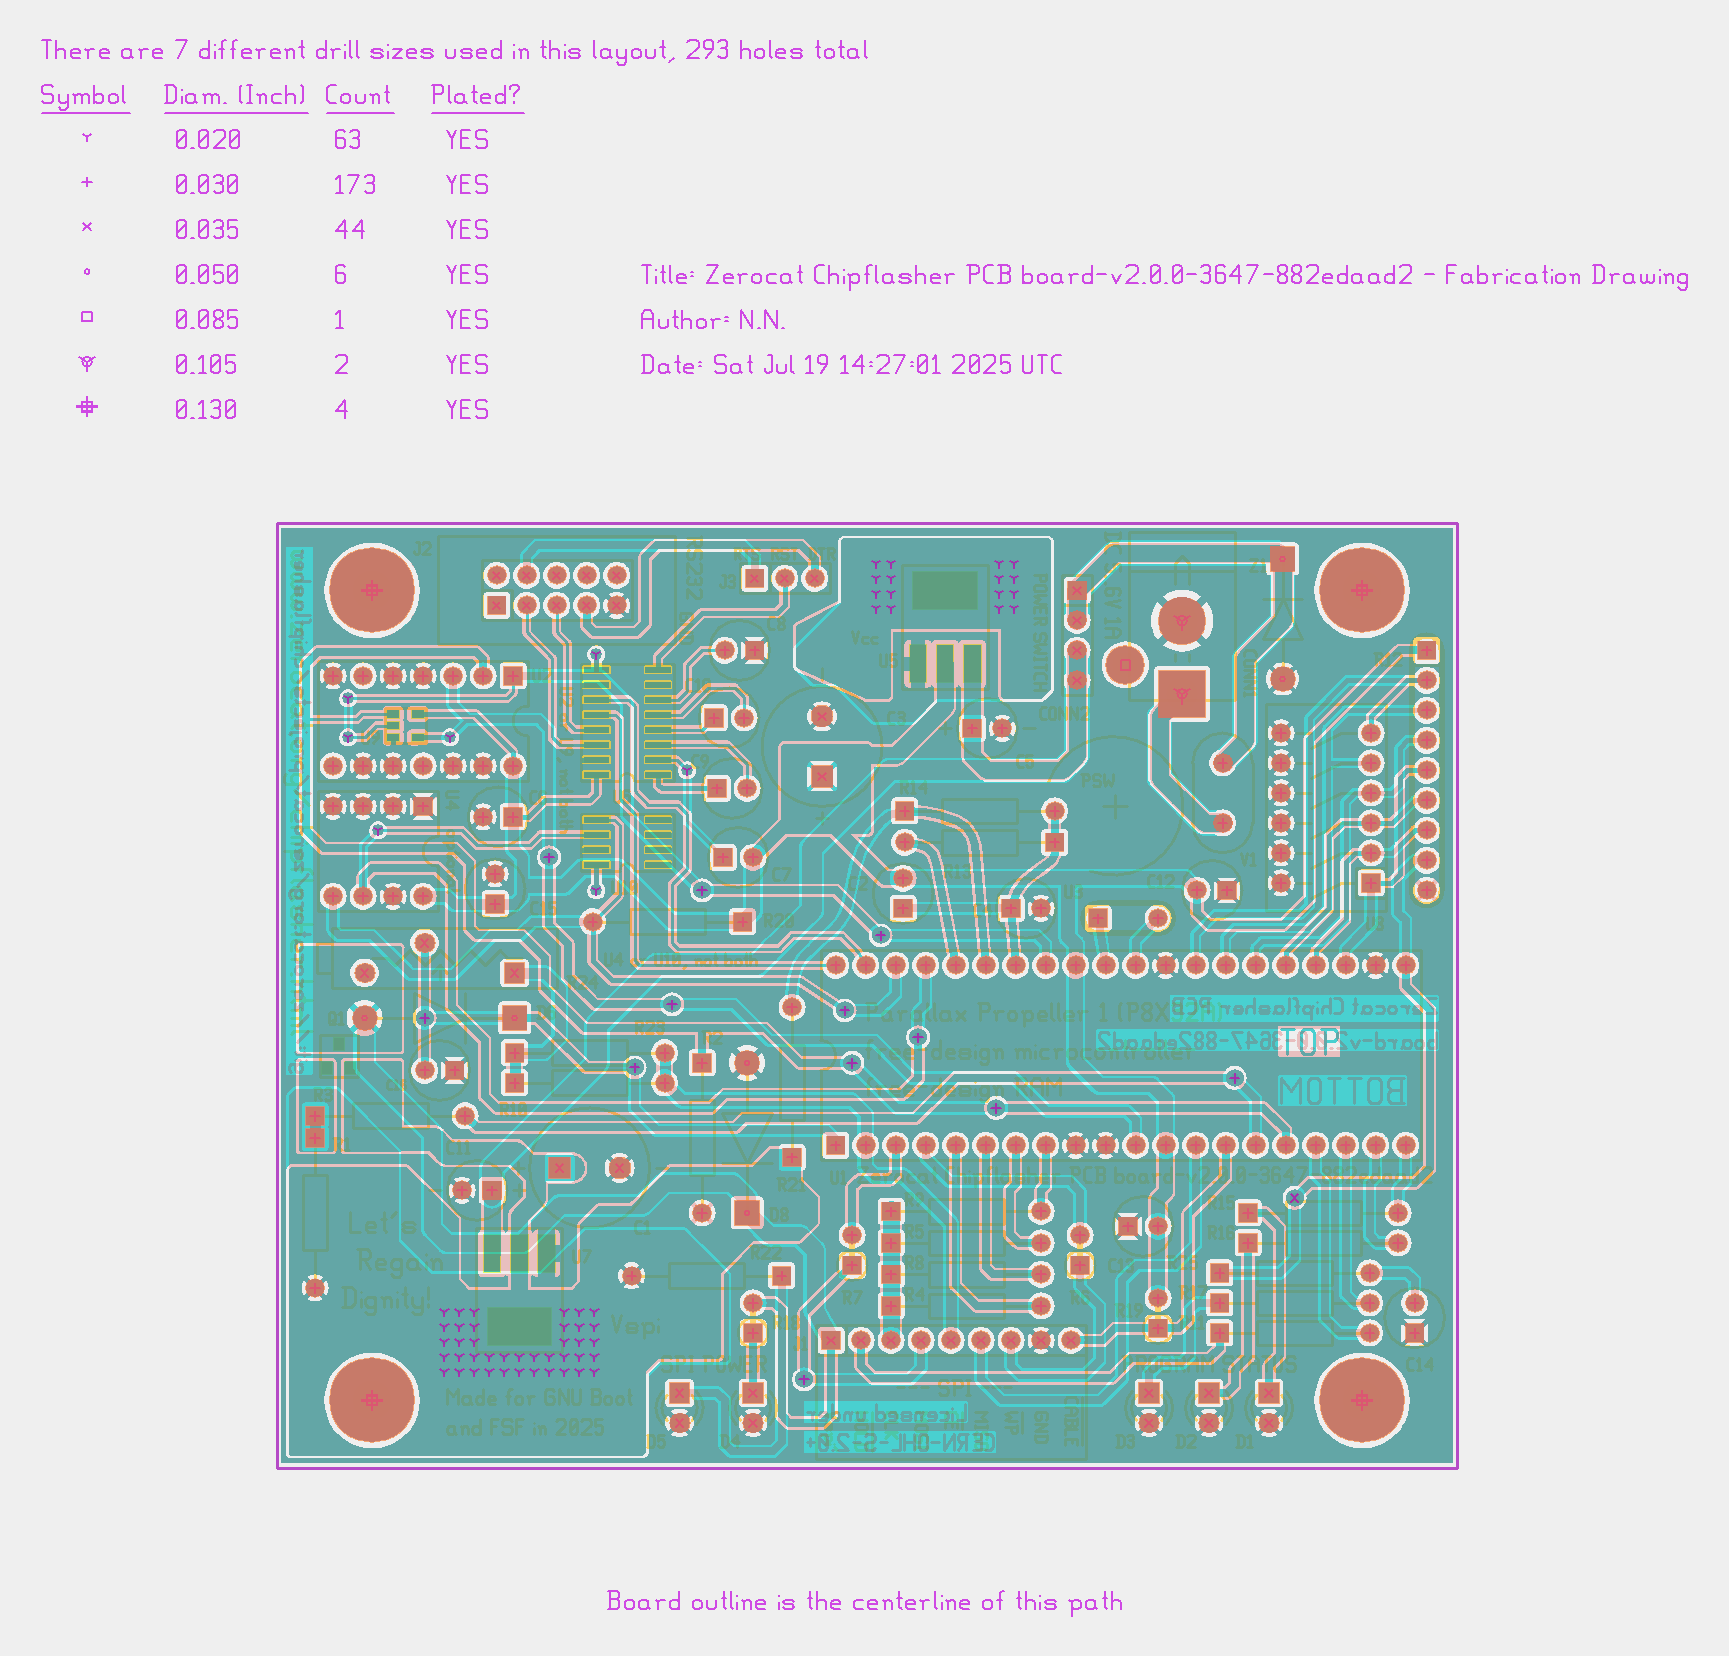The image size is (1729, 1656).
Task: Click the 'Author: N.N.' line
Action: click(x=713, y=321)
